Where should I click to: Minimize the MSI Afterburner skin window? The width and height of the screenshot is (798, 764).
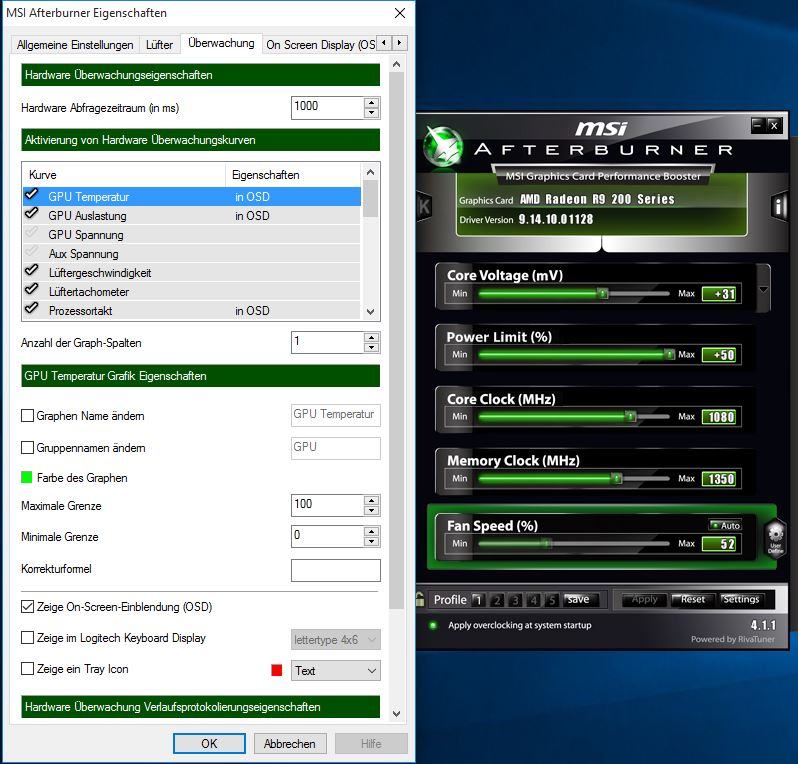pyautogui.click(x=757, y=125)
